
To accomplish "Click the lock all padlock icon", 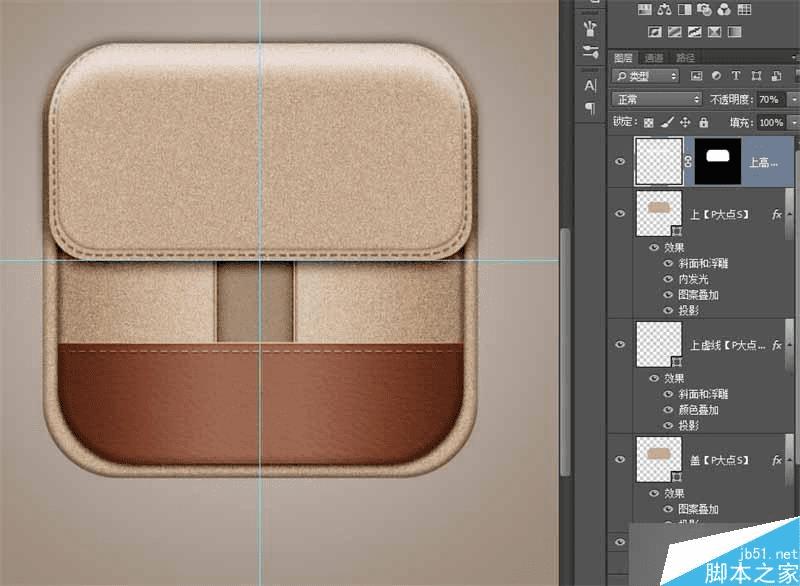I will pyautogui.click(x=704, y=122).
